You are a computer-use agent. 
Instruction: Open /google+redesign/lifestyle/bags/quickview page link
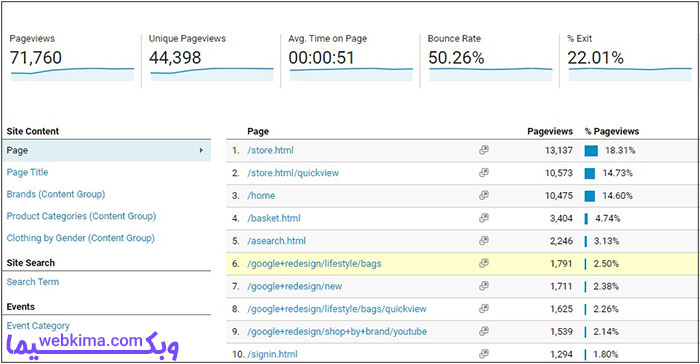pyautogui.click(x=337, y=309)
